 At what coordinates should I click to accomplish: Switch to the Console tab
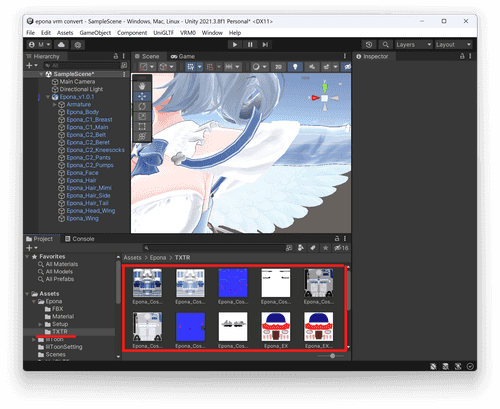[79, 239]
